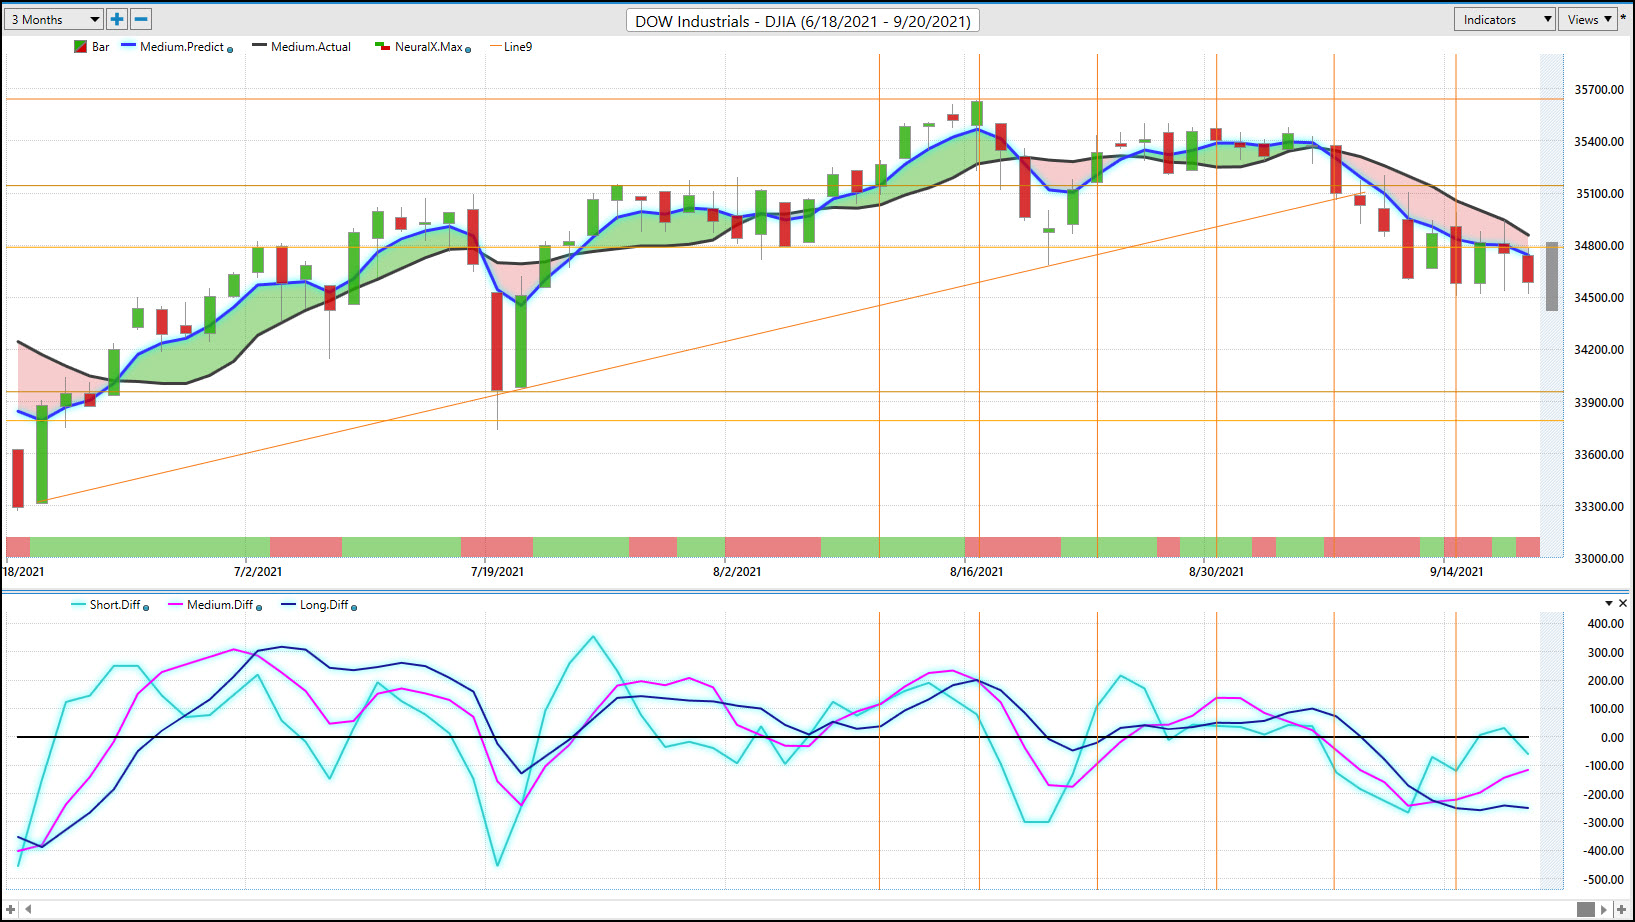Viewport: 1635px width, 922px height.
Task: Click the scroll left arrow at the bottom
Action: tap(28, 909)
